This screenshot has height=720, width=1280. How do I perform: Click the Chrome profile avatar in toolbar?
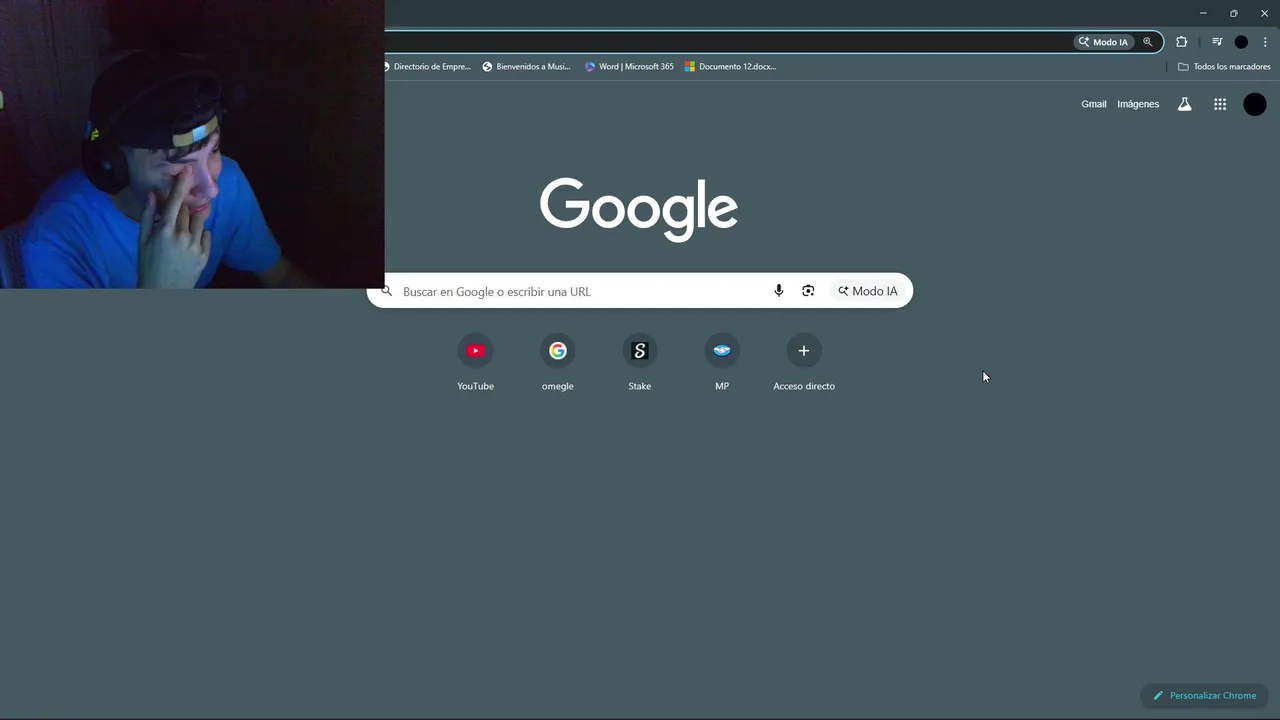[x=1241, y=42]
